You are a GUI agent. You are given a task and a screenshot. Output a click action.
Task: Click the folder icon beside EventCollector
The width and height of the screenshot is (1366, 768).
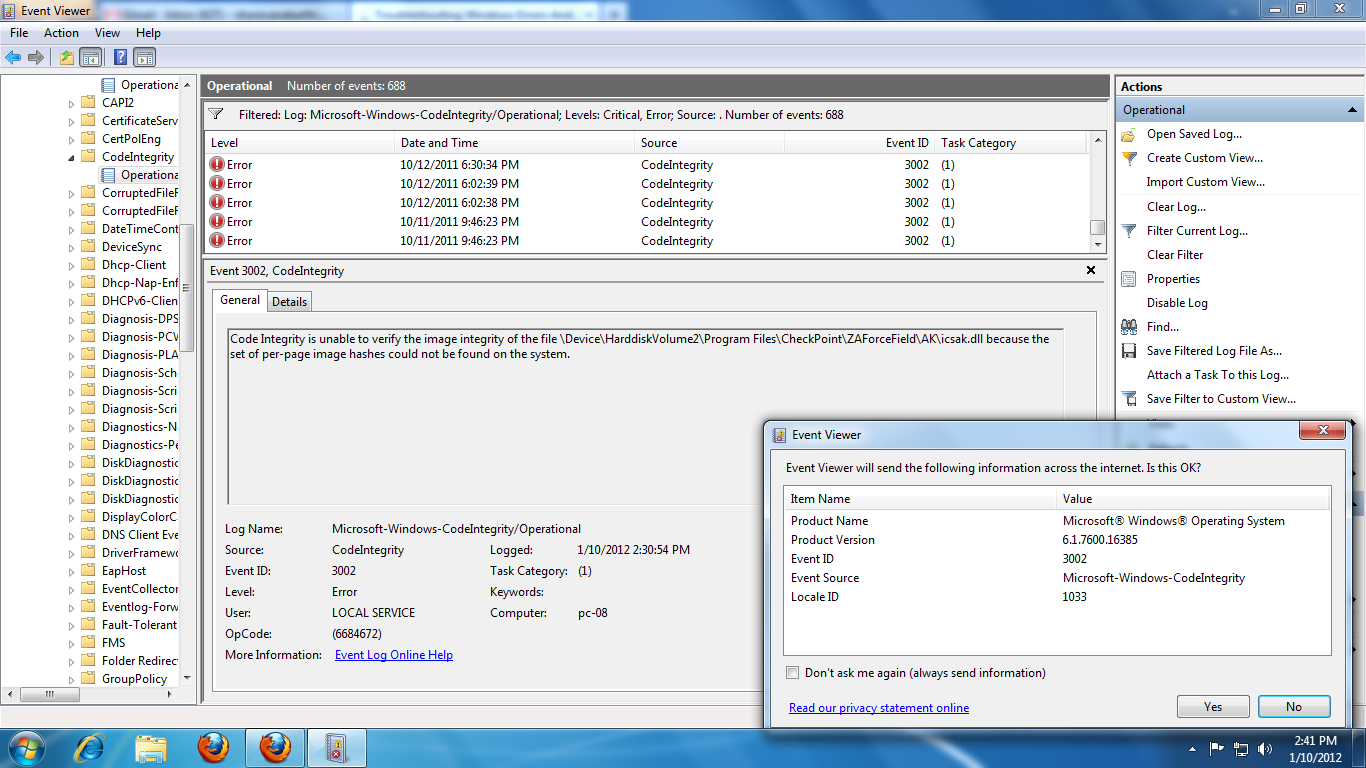click(x=88, y=589)
